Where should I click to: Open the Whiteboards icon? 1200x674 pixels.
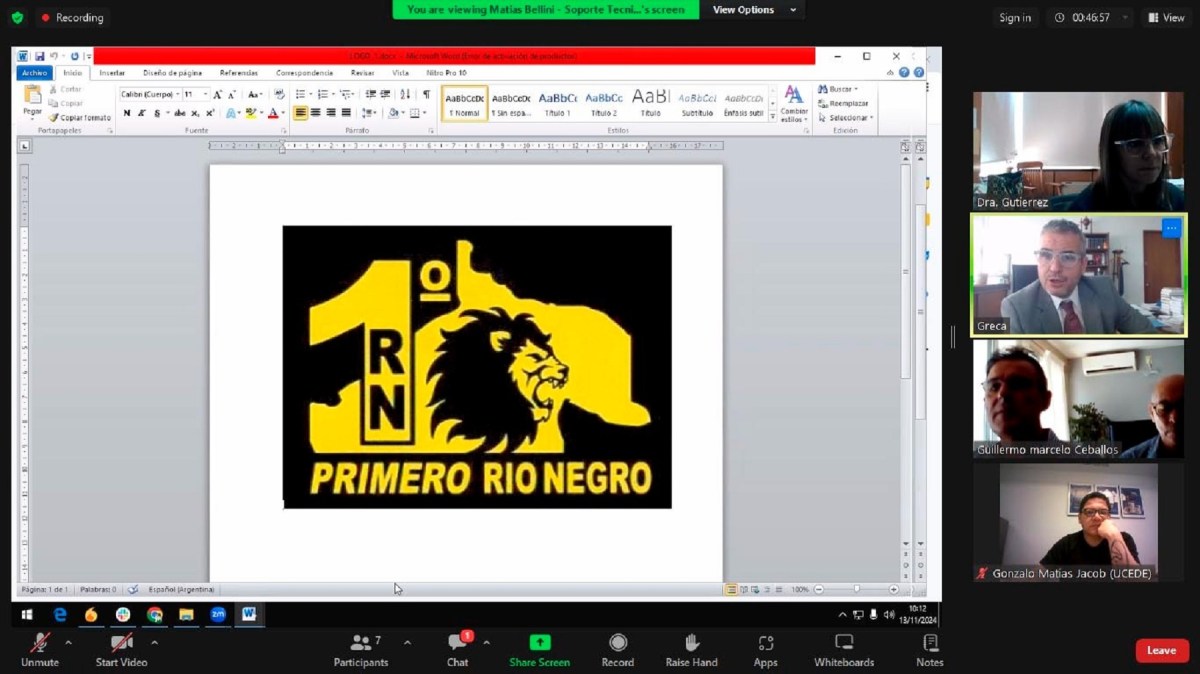tap(844, 643)
